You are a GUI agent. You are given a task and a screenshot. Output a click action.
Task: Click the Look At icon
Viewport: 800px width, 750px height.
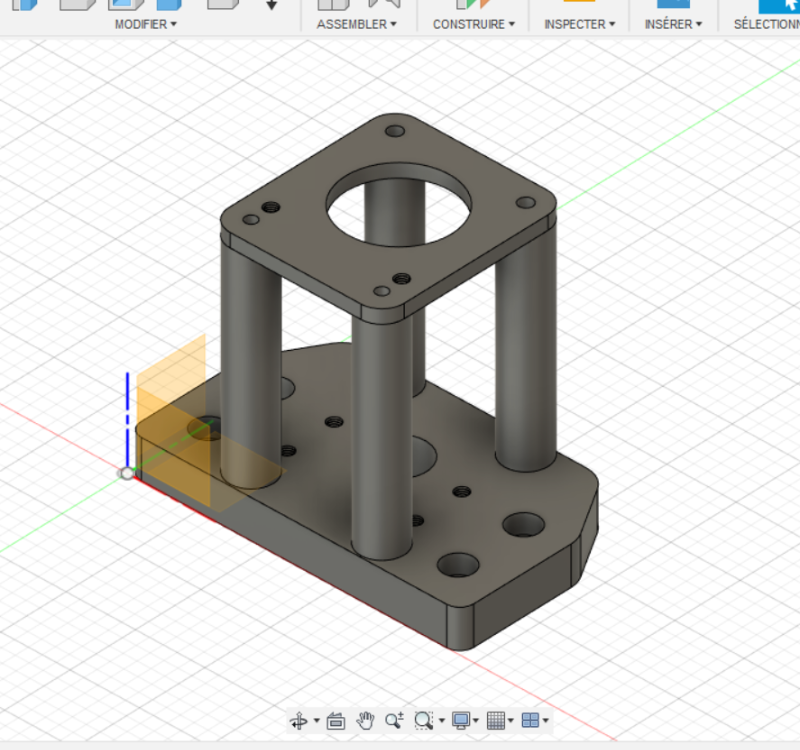point(336,721)
